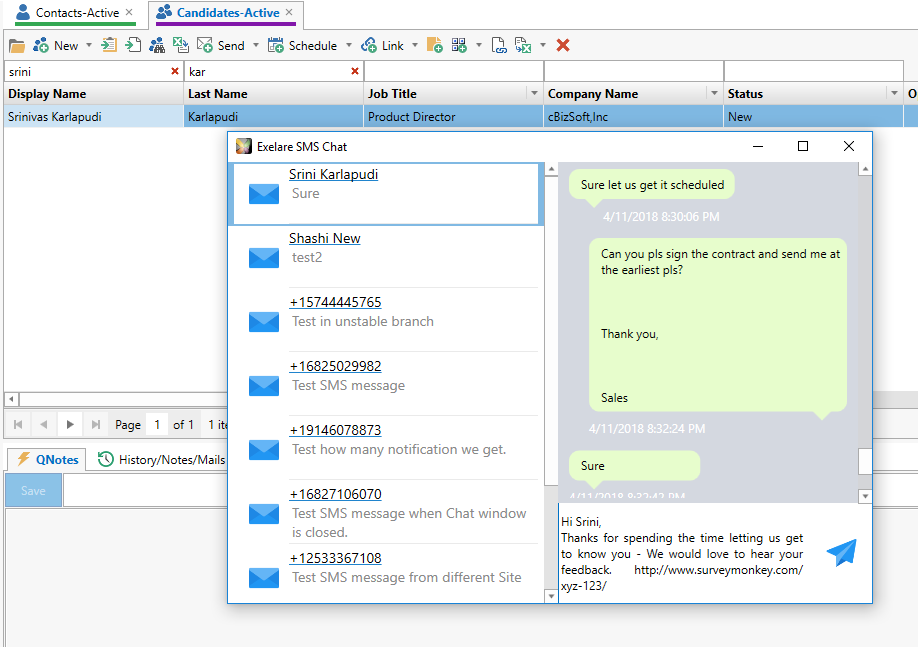Click envelope icon beside +19146078873
This screenshot has height=647, width=918.
coord(264,450)
